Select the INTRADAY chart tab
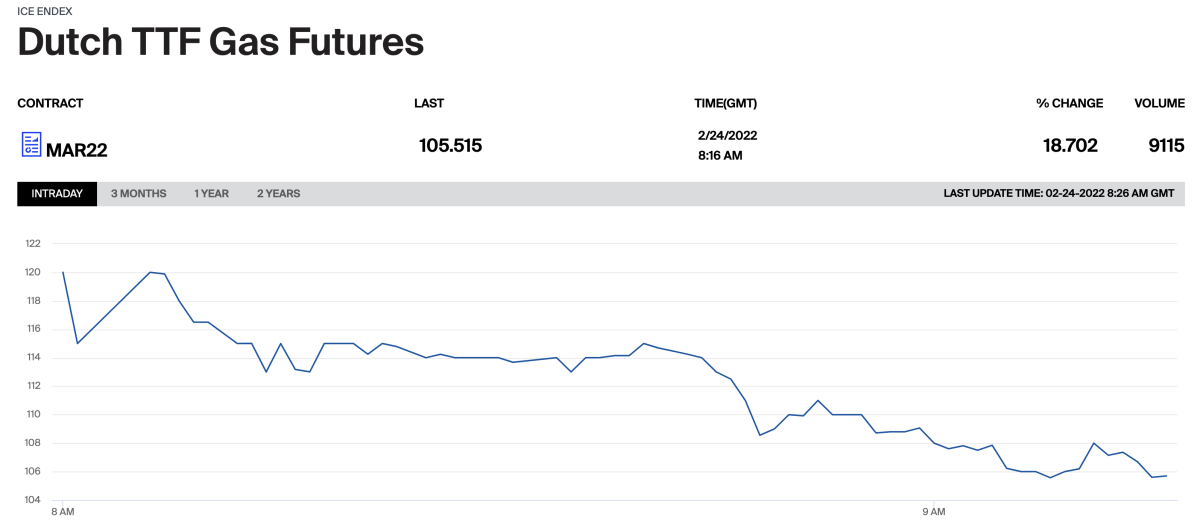The image size is (1200, 526). pos(57,194)
